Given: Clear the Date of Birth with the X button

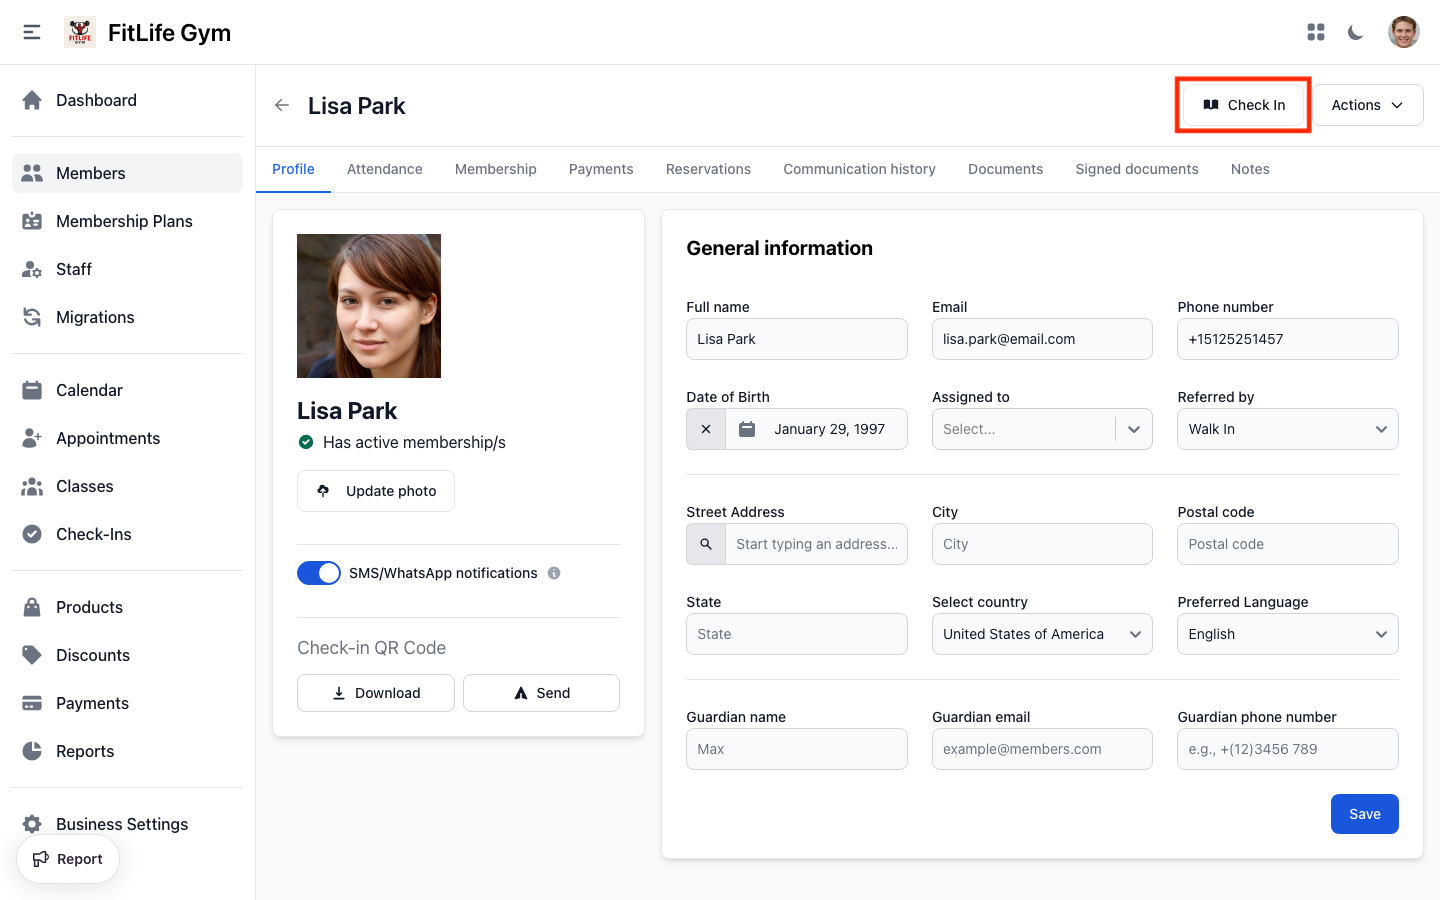Looking at the screenshot, I should coord(705,428).
